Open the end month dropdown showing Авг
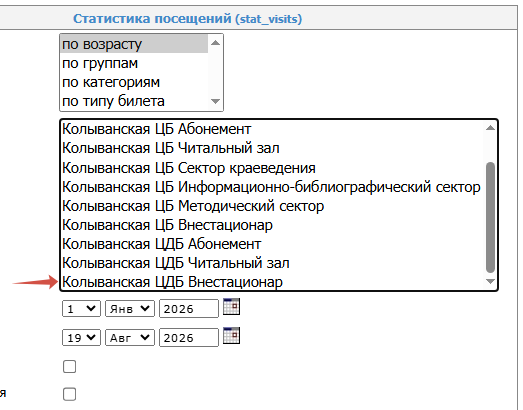 [130, 338]
